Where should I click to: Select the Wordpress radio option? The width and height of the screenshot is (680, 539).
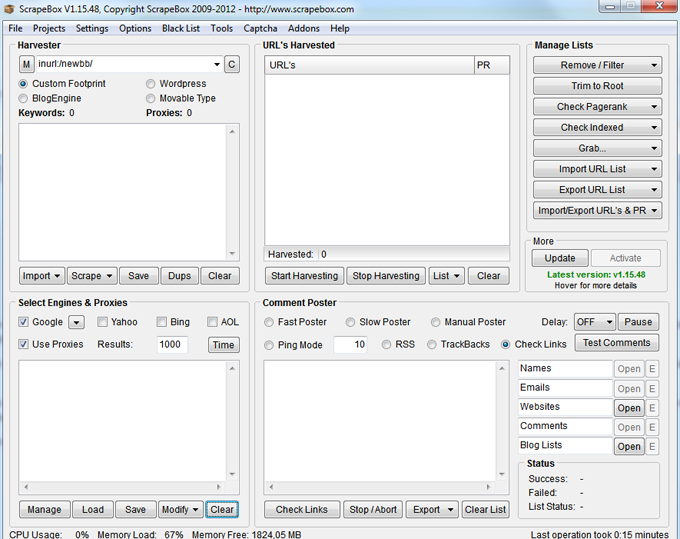150,84
